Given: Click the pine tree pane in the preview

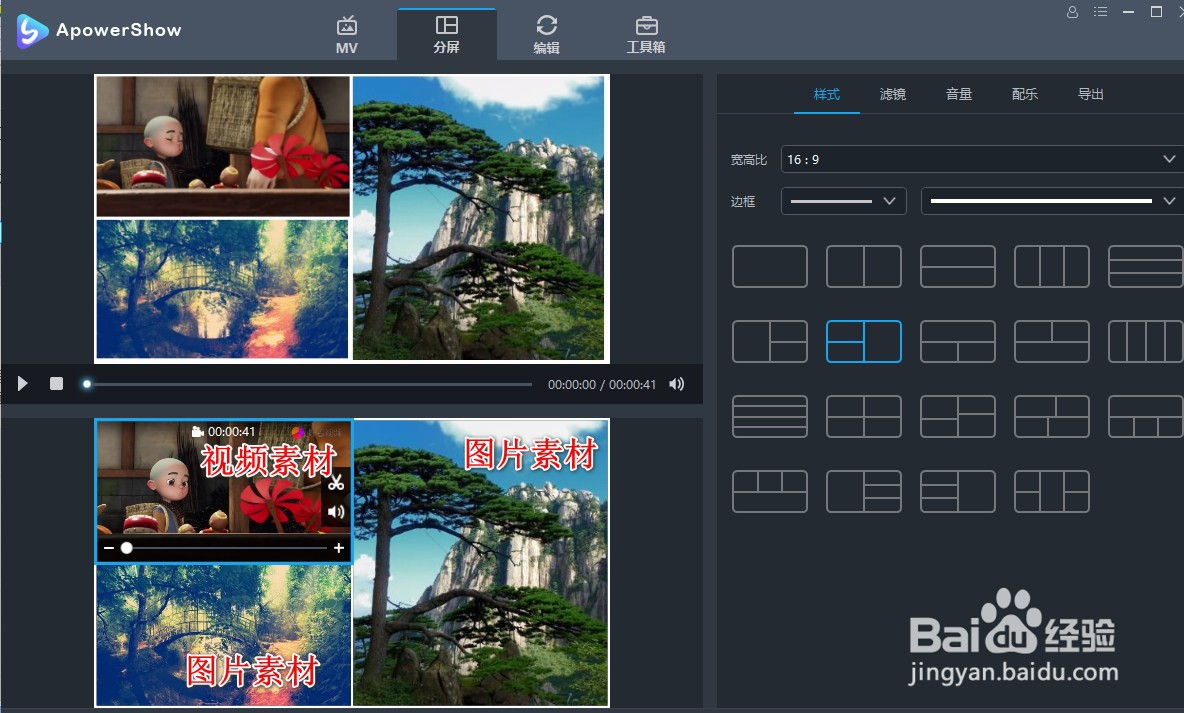Looking at the screenshot, I should click(479, 218).
